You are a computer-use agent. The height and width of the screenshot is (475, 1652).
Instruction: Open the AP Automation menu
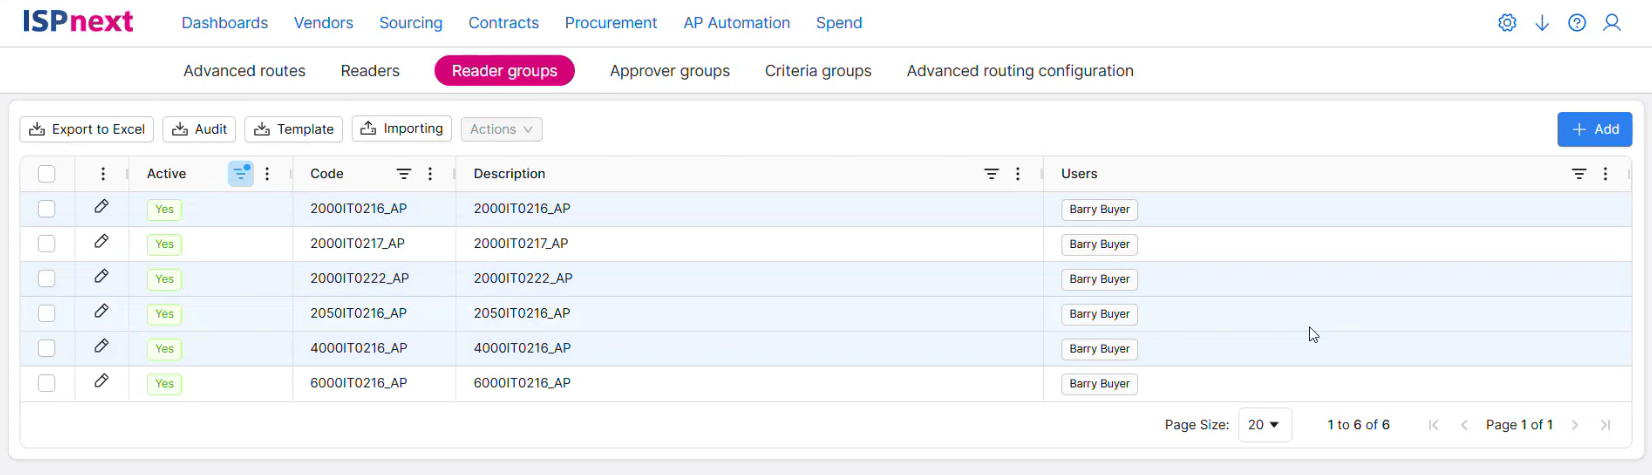(737, 23)
